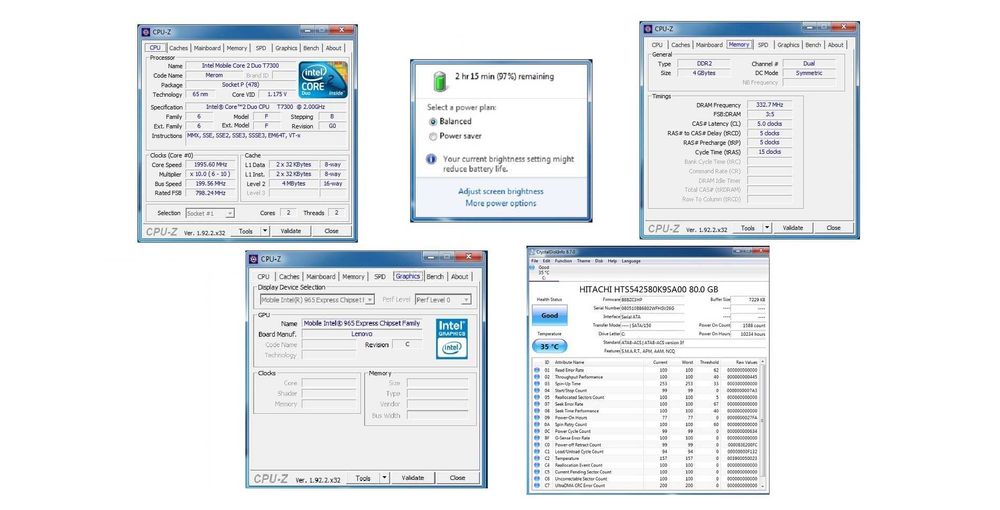Image resolution: width=1000 pixels, height=510 pixels.
Task: Click the Lenovo board manufacturer value
Action: click(362, 334)
